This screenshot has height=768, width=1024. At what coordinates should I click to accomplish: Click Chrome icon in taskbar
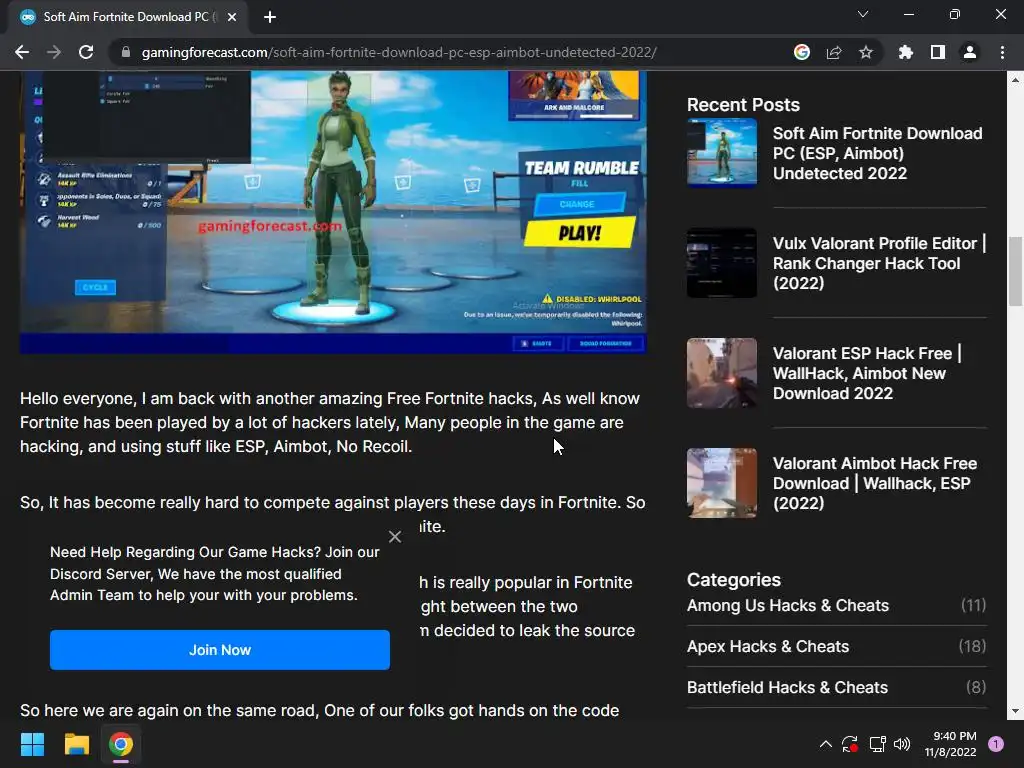[x=121, y=744]
